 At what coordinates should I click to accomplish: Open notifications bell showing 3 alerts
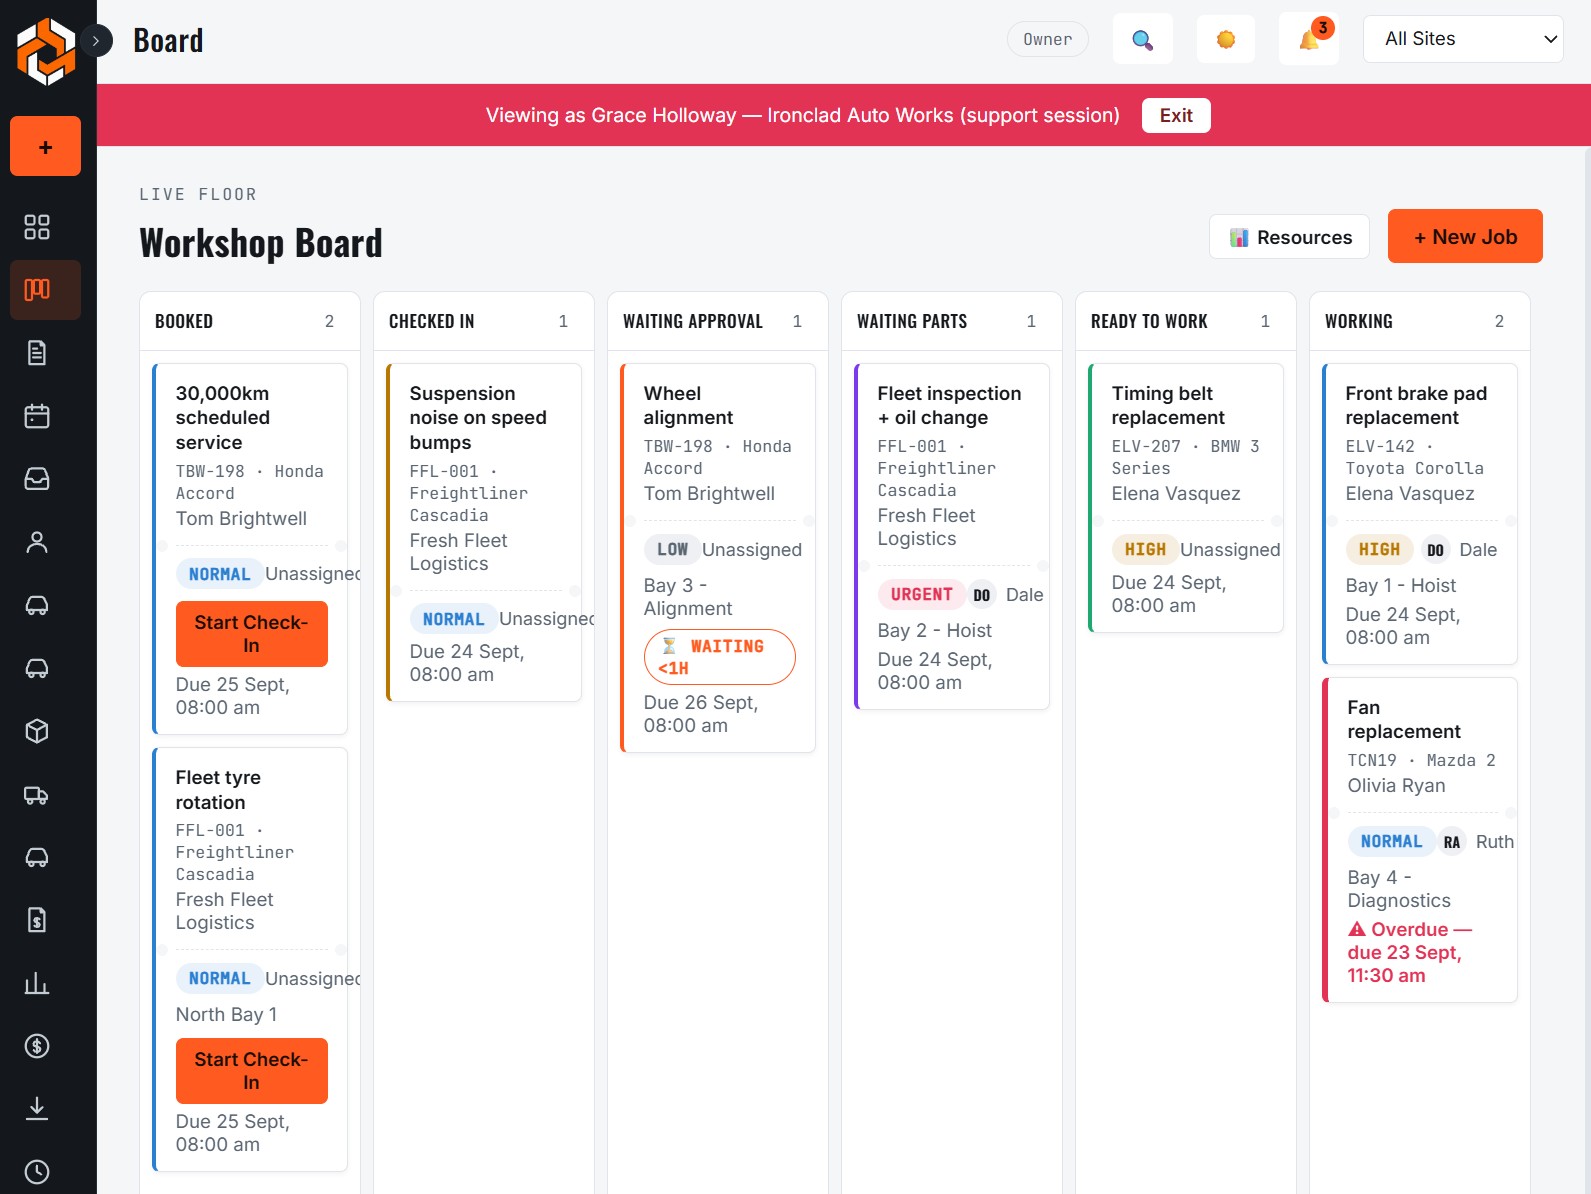click(x=1309, y=40)
